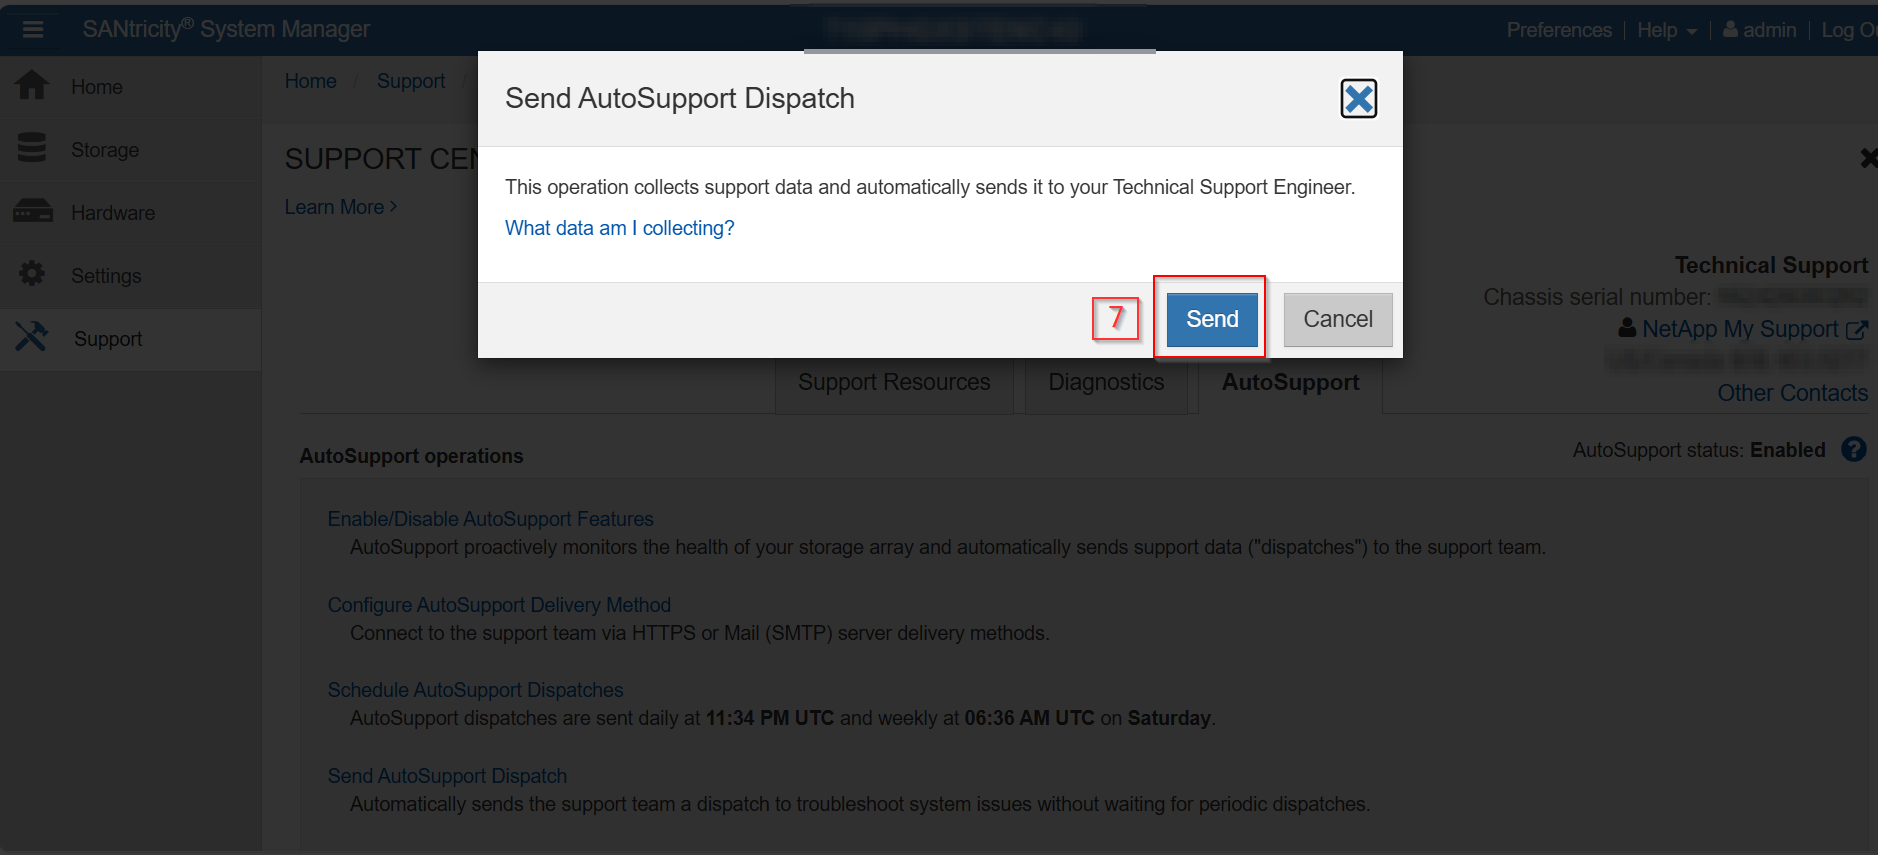The width and height of the screenshot is (1878, 855).
Task: Click the admin user icon in header
Action: (1730, 30)
